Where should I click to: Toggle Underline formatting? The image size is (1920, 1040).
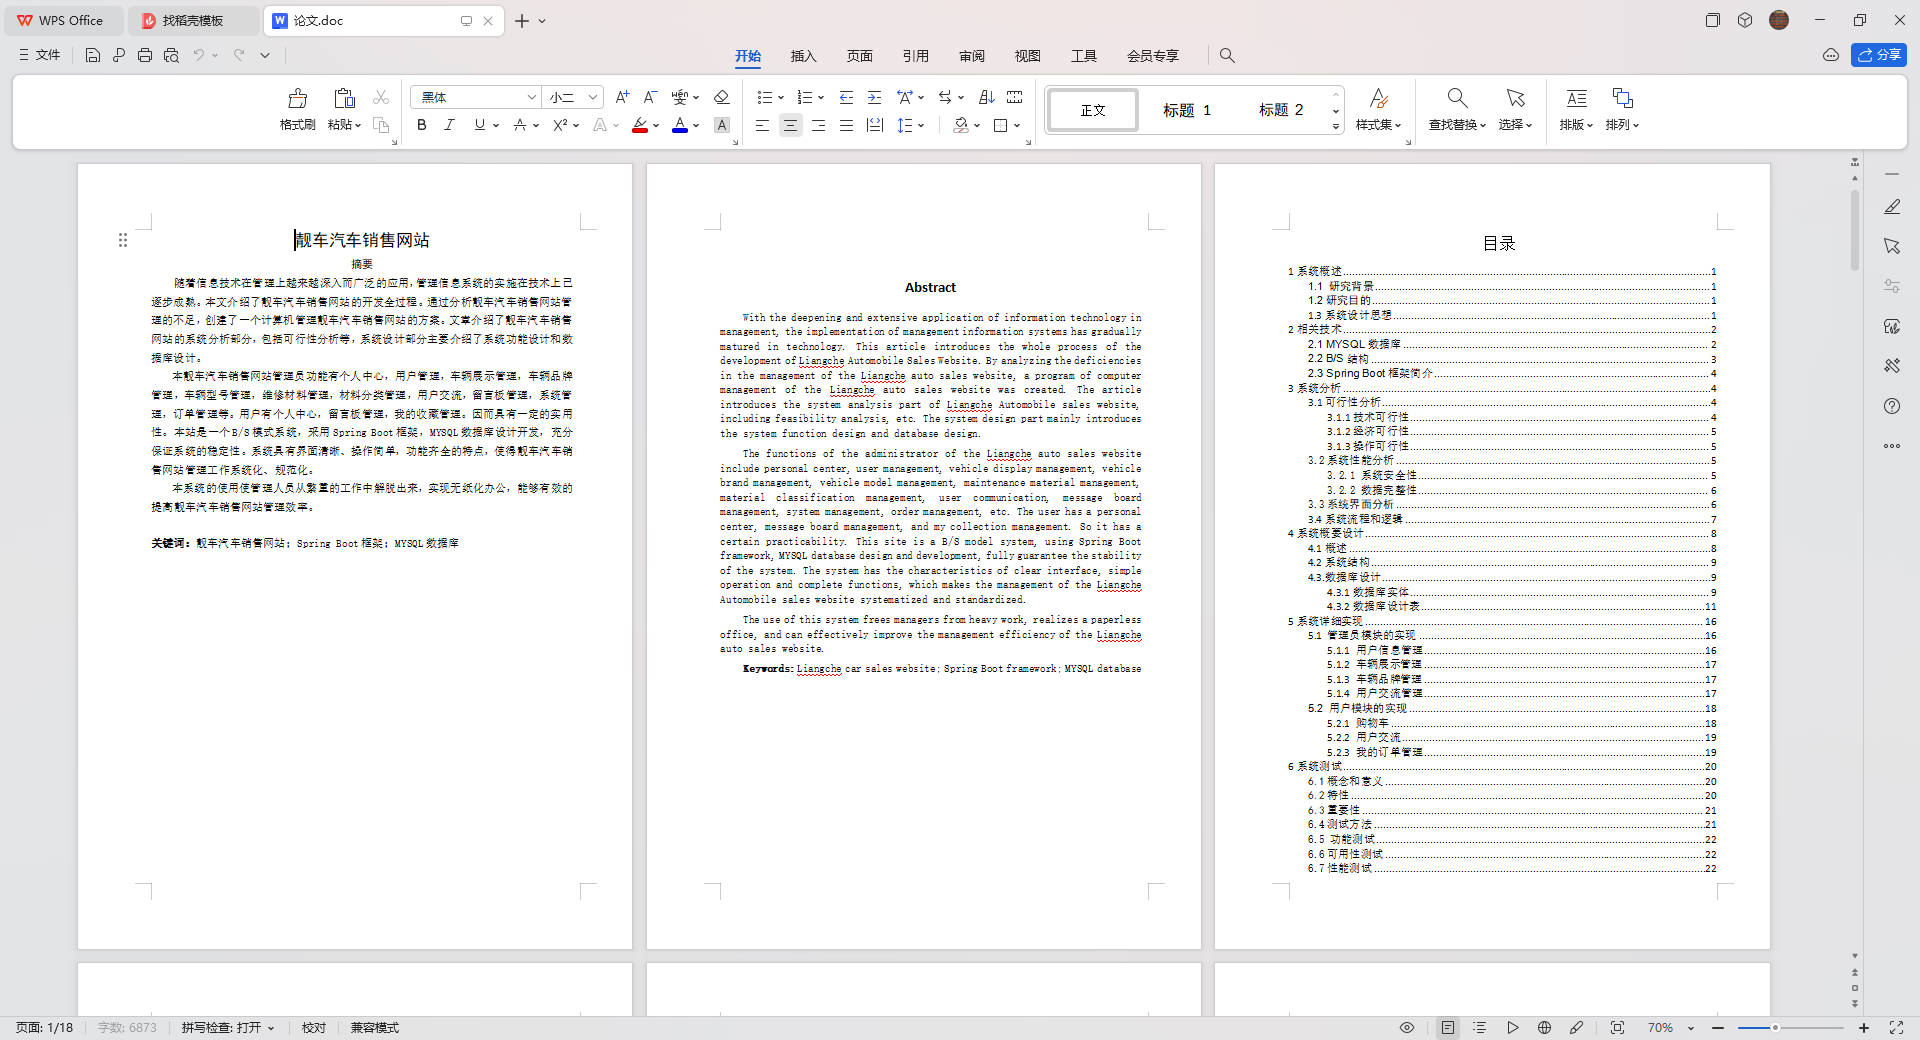tap(480, 125)
